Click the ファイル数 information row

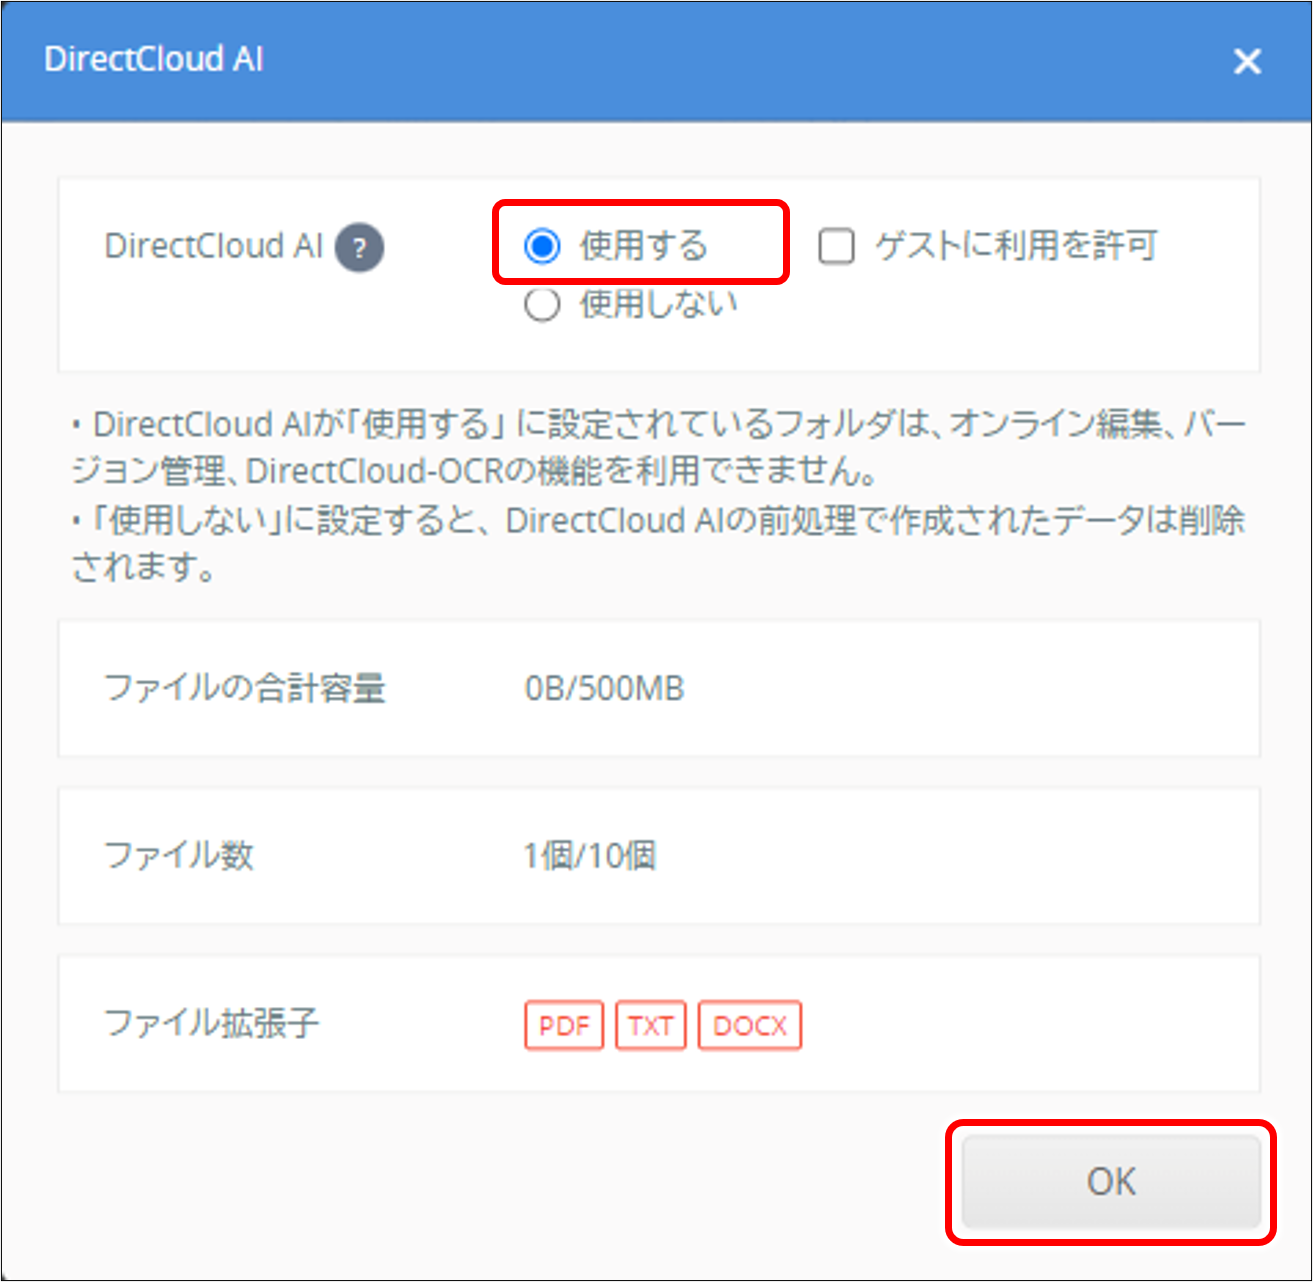660,856
